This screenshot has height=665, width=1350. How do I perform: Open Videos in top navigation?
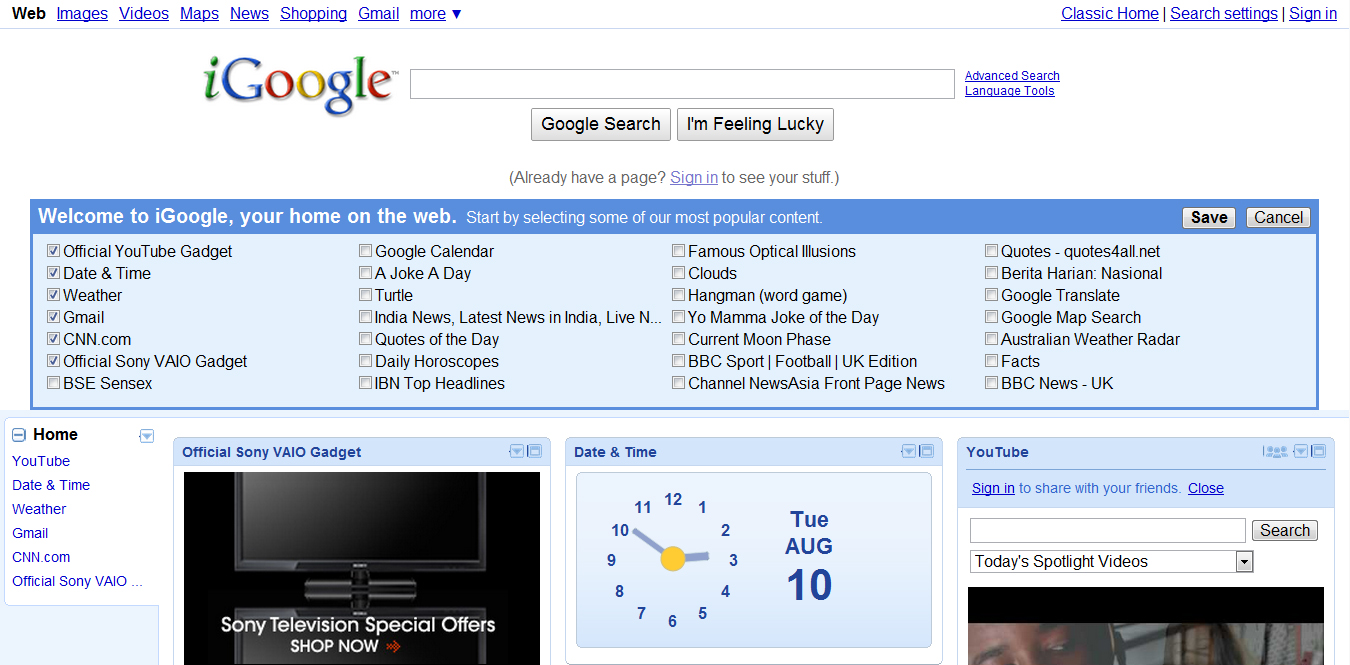coord(144,14)
